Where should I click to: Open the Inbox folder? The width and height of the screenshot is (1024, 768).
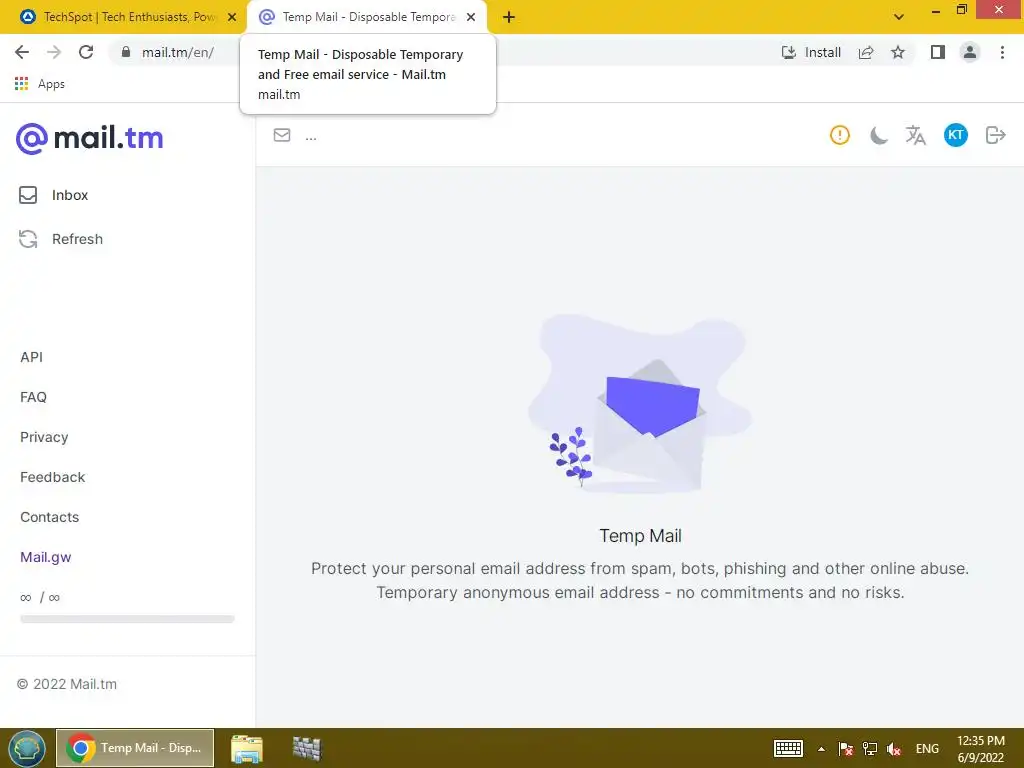click(54, 195)
